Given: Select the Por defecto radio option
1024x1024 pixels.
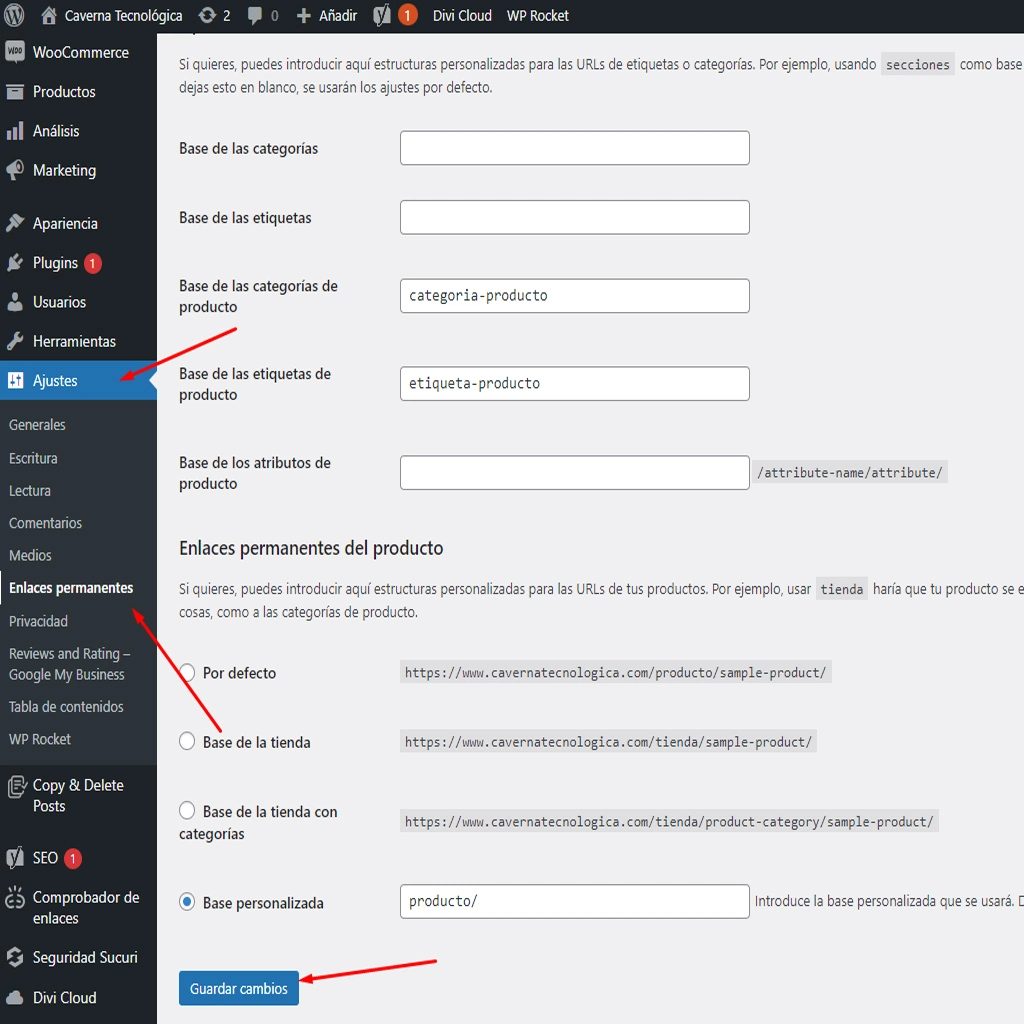Looking at the screenshot, I should (x=187, y=672).
